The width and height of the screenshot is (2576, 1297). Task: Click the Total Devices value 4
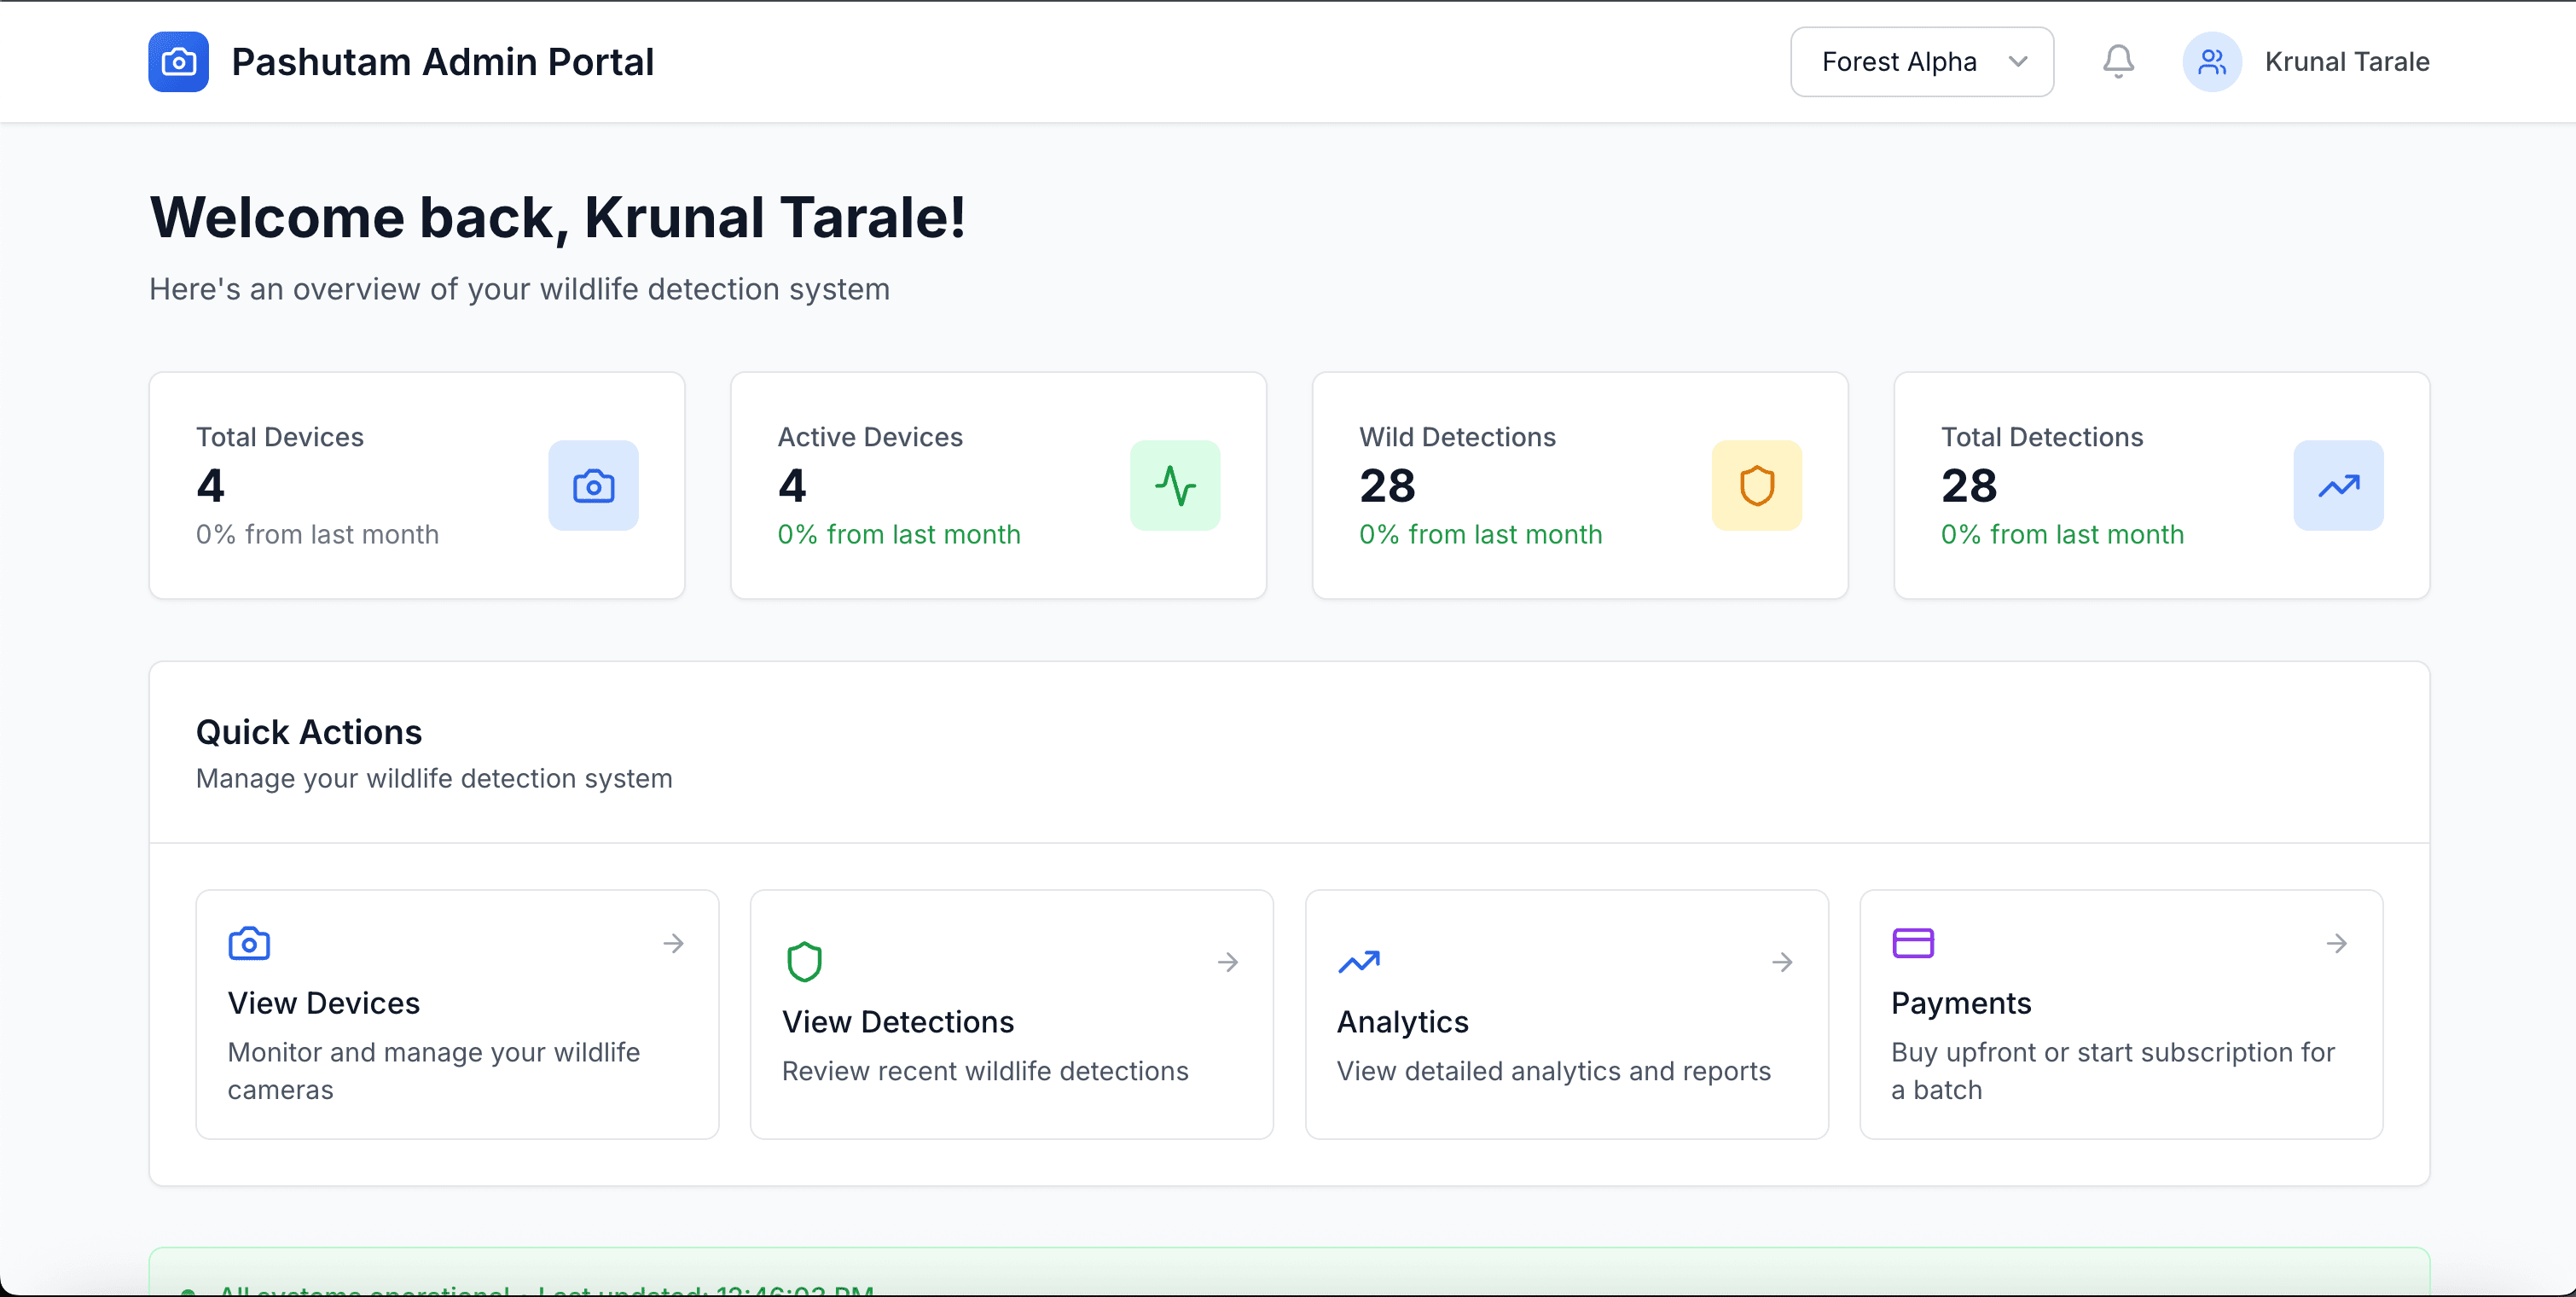point(210,486)
